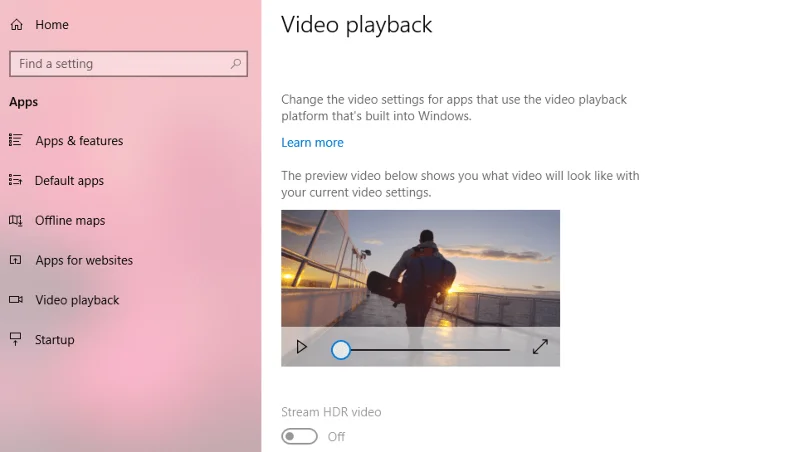
Task: Click the Default apps icon in the sidebar
Action: [16, 180]
